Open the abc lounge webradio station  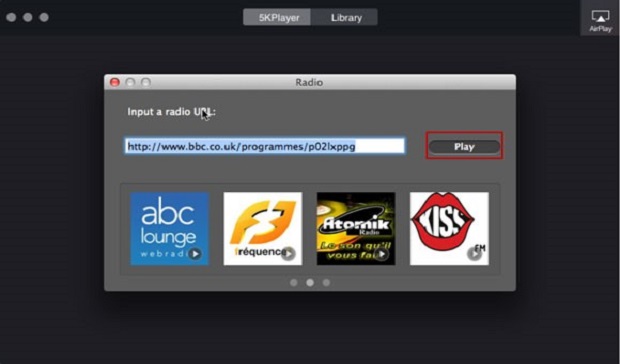(170, 228)
